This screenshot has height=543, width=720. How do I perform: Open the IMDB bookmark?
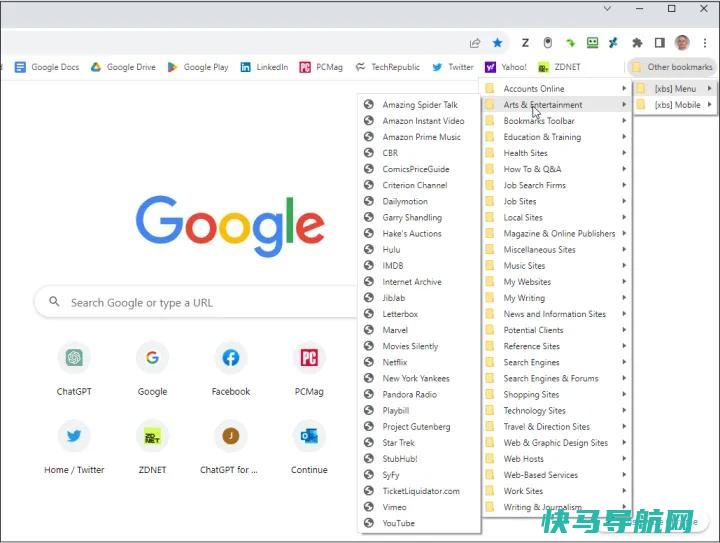coord(419,265)
